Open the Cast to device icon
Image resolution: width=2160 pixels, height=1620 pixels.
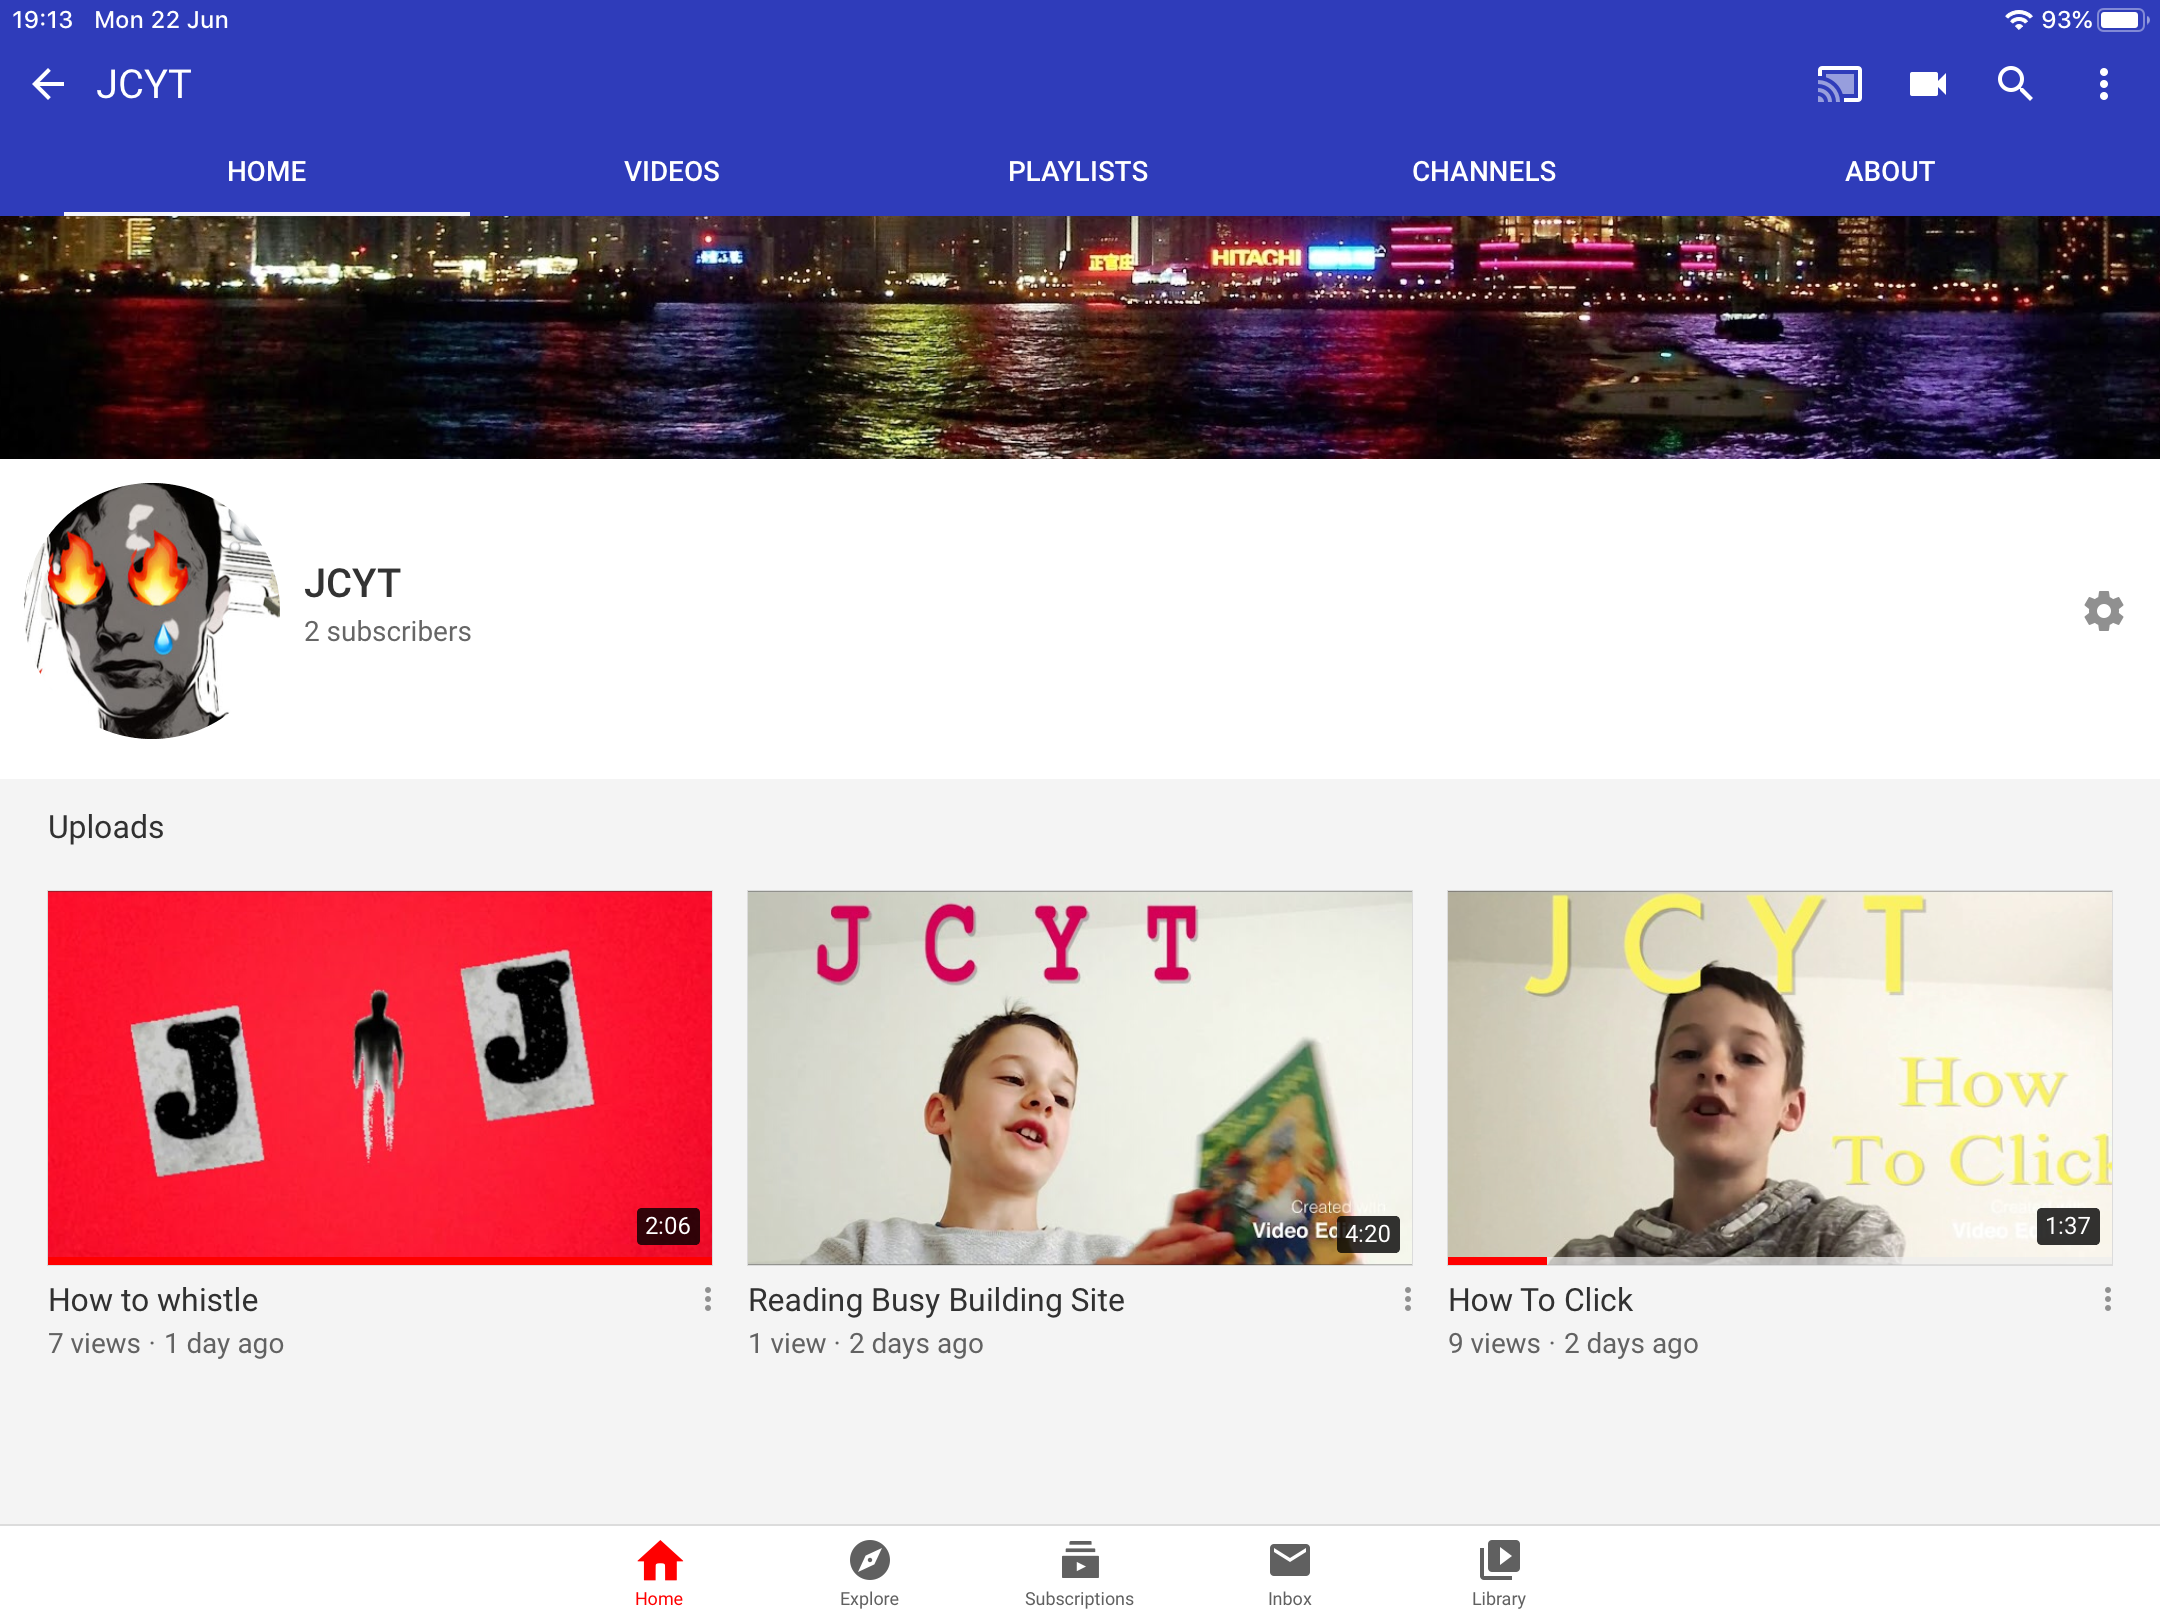pyautogui.click(x=1839, y=85)
